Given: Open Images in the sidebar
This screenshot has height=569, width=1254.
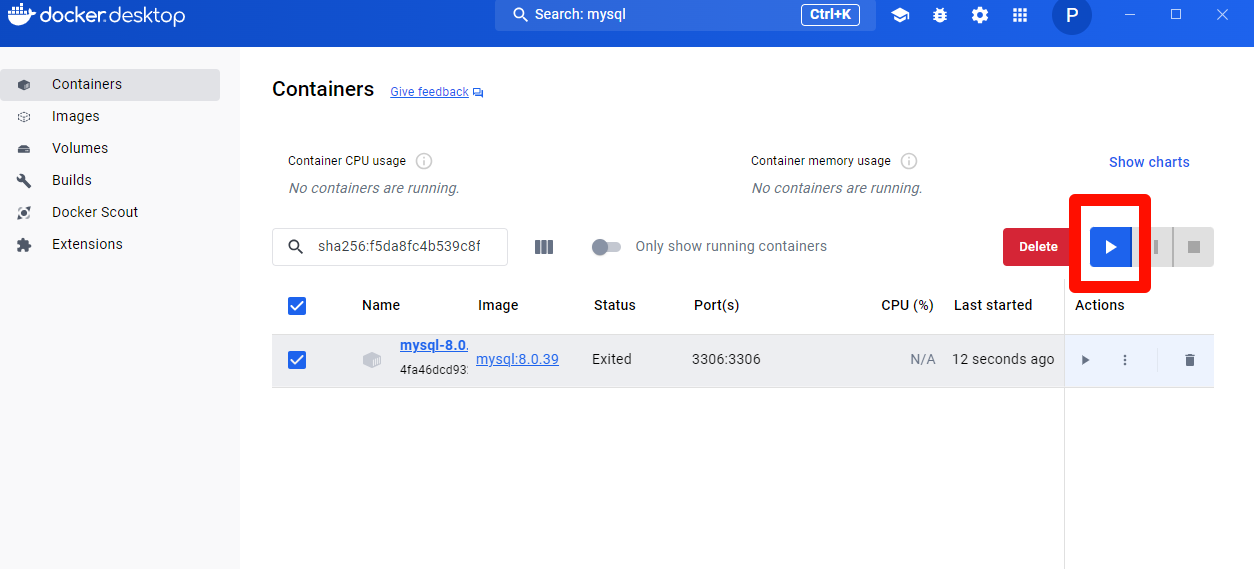Looking at the screenshot, I should [x=110, y=117].
